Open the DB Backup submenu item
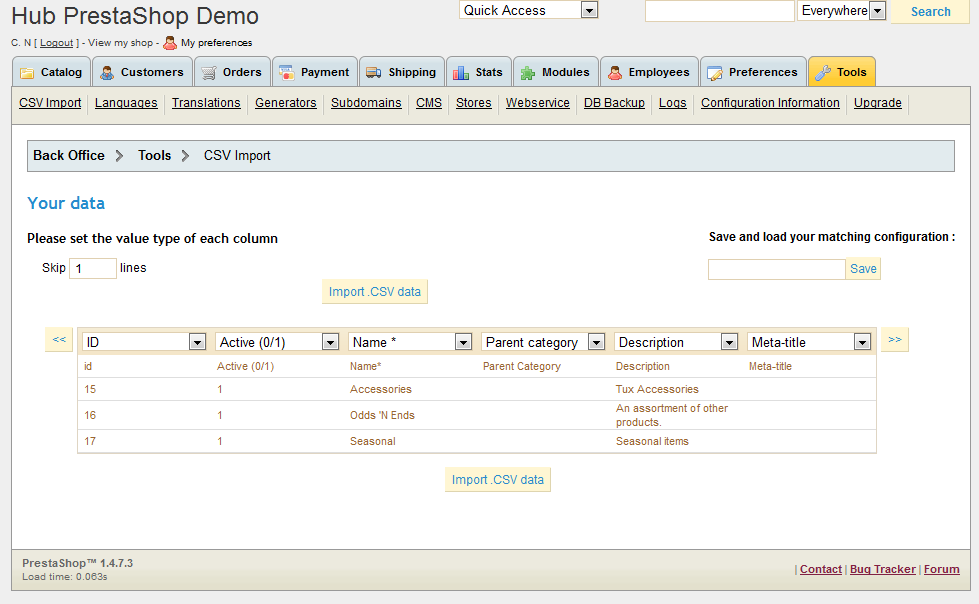This screenshot has width=979, height=604. point(614,103)
